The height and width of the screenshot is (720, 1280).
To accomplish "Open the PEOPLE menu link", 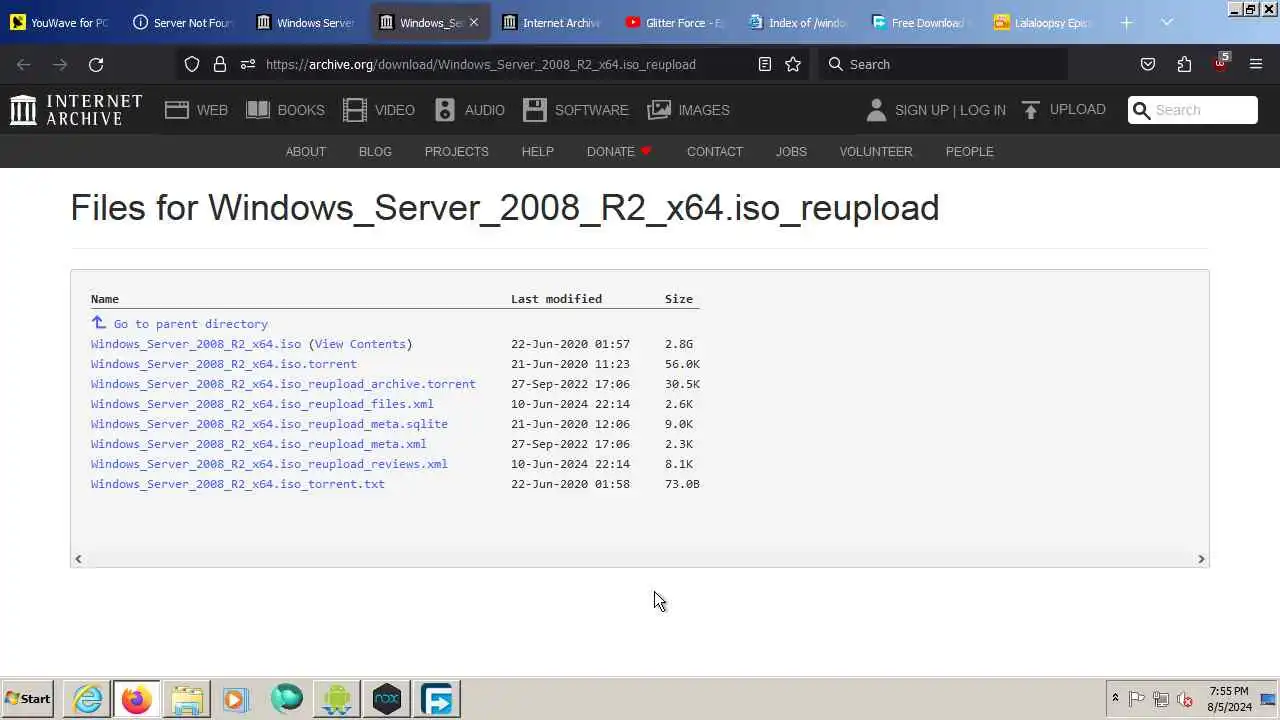I will 970,151.
